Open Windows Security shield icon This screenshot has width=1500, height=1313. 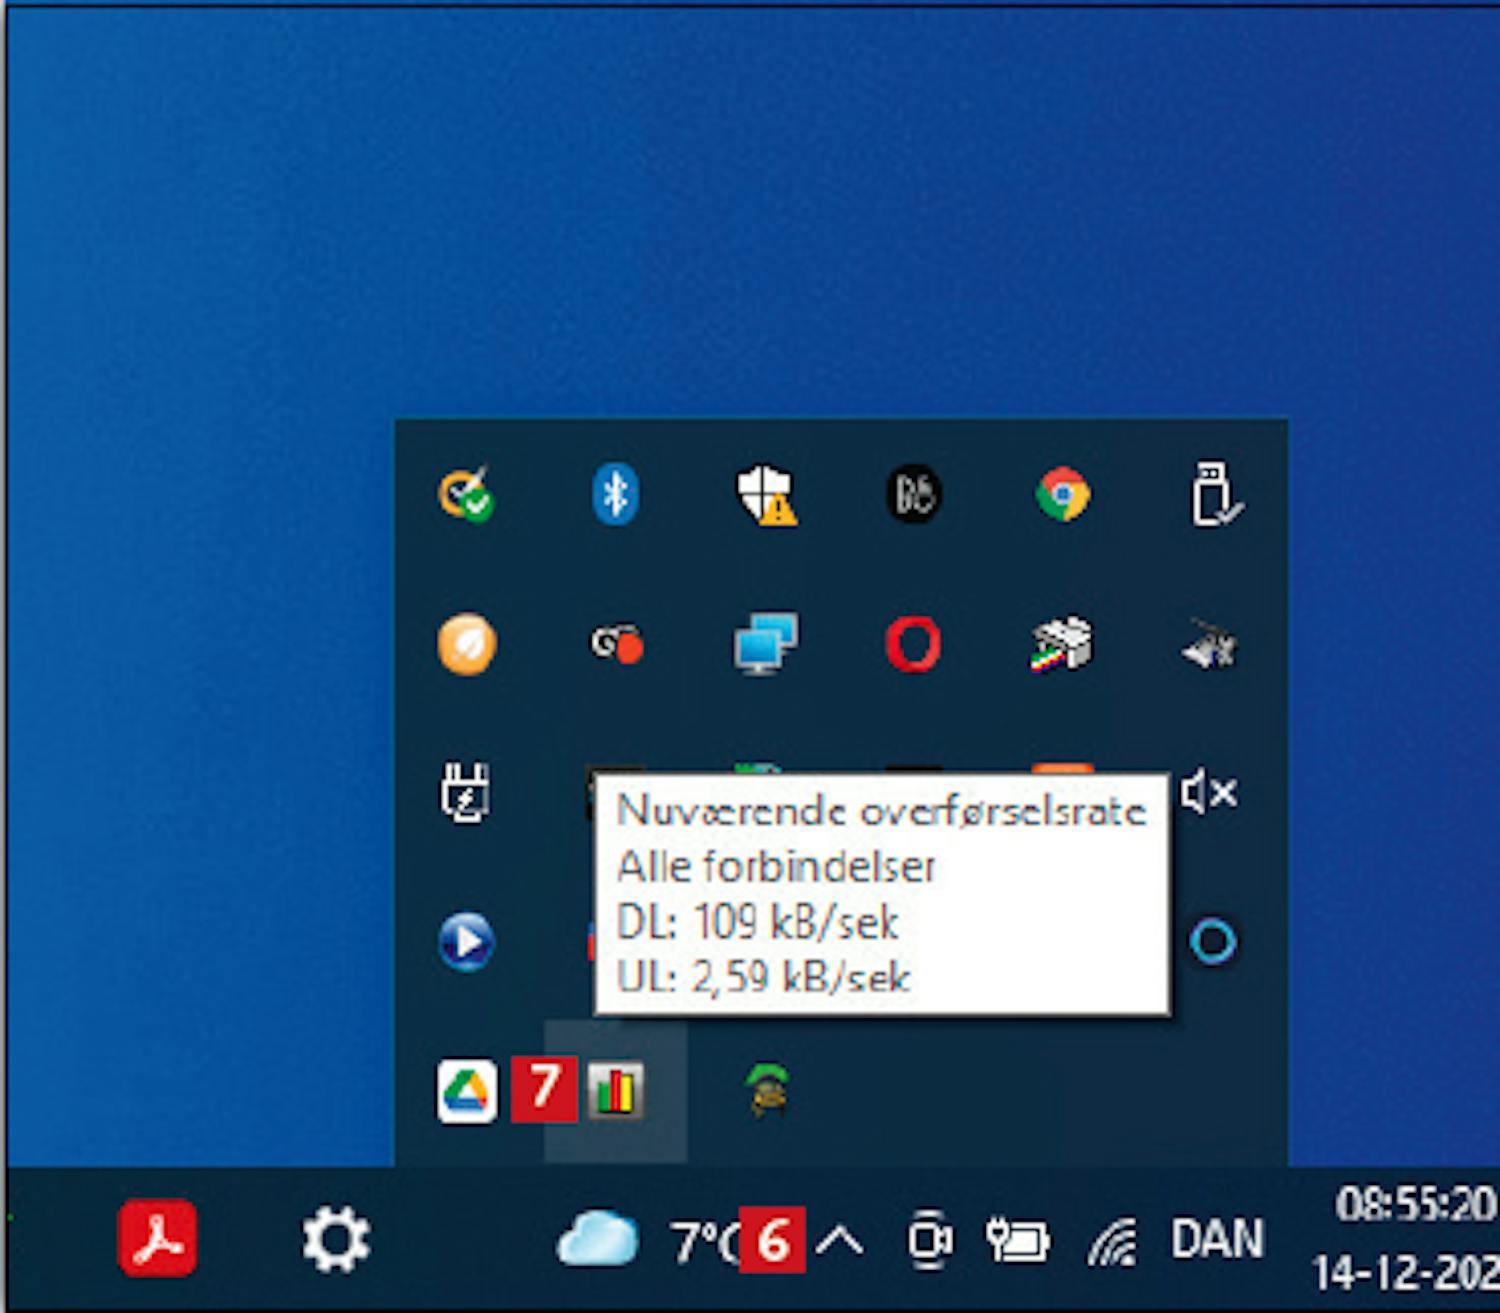click(x=765, y=495)
